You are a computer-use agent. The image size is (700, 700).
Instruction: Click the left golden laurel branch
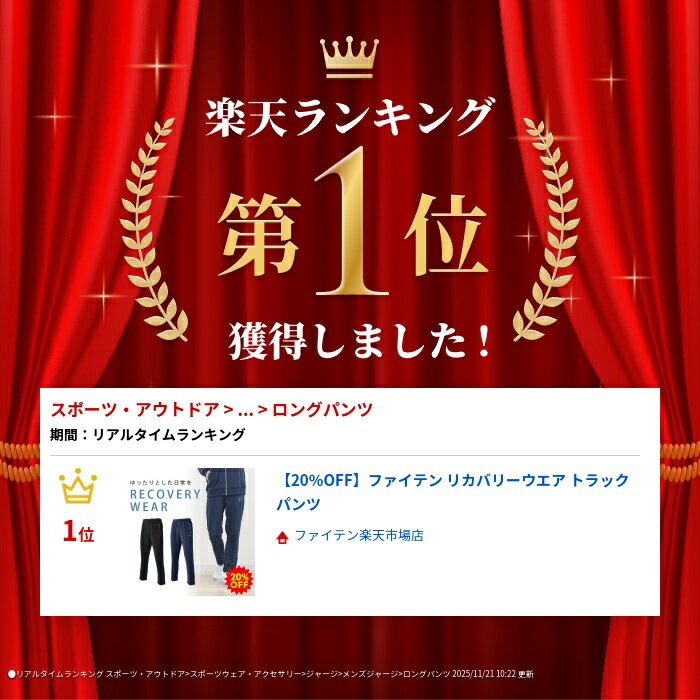coord(154,230)
